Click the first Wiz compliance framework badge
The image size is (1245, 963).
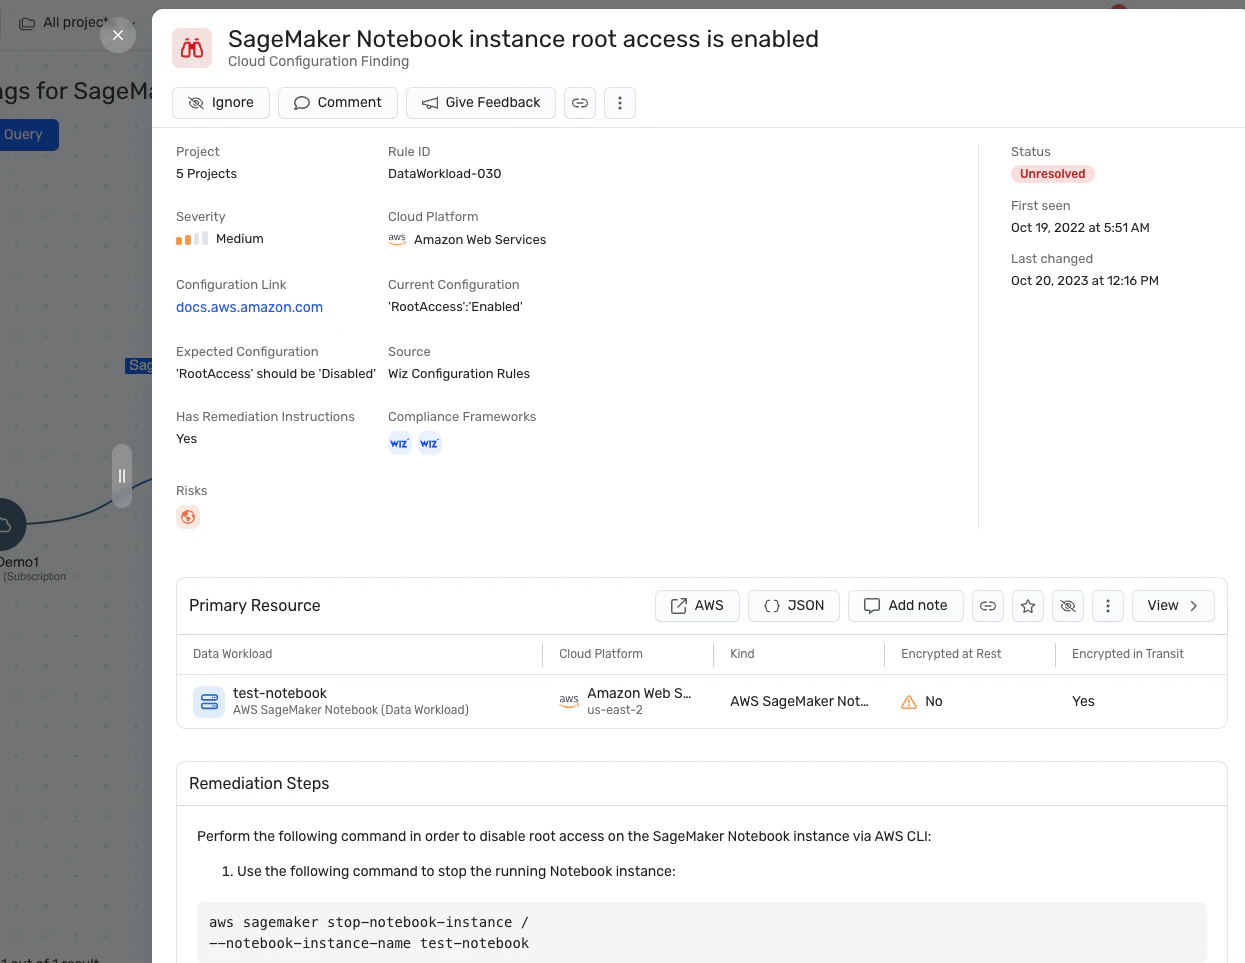pos(400,443)
